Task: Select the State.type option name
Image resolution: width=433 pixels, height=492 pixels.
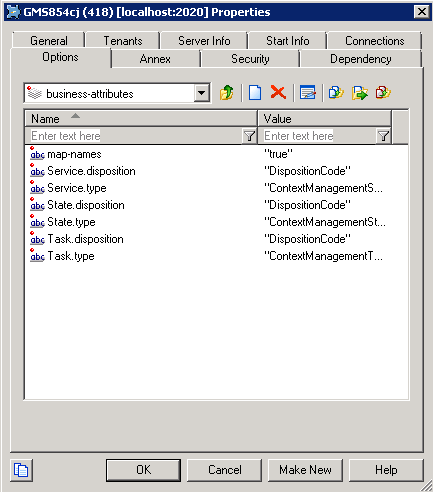Action: click(x=71, y=222)
